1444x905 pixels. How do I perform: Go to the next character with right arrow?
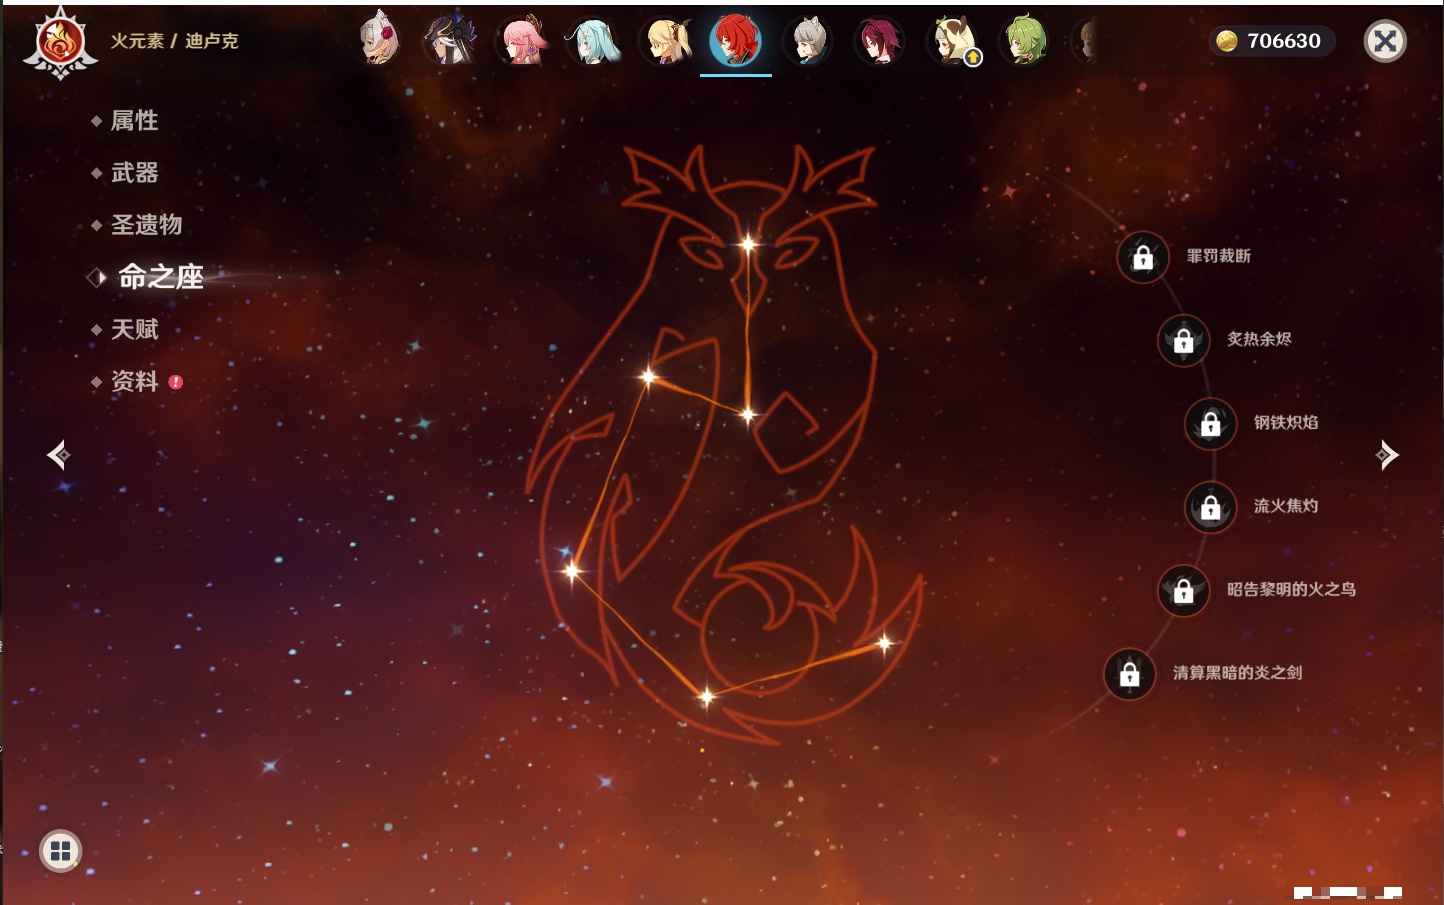1387,455
